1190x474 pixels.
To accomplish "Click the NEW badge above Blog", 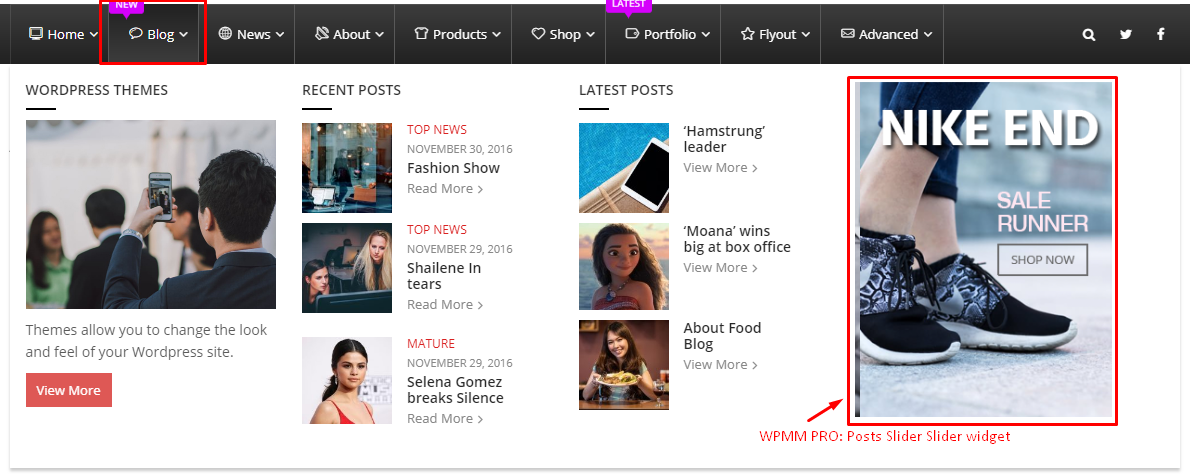I will [126, 6].
